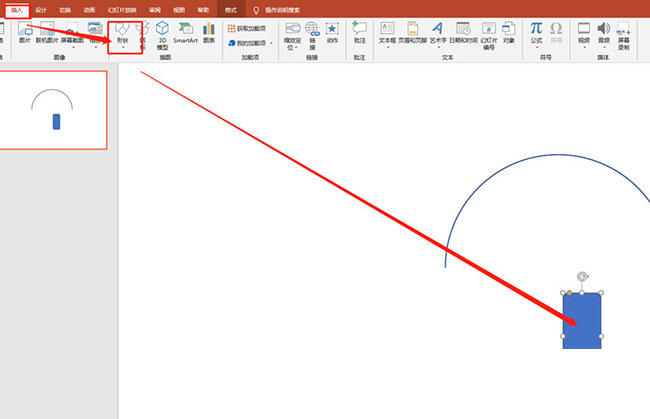Image resolution: width=650 pixels, height=419 pixels.
Task: Insert a 图表 chart
Action: pos(209,33)
